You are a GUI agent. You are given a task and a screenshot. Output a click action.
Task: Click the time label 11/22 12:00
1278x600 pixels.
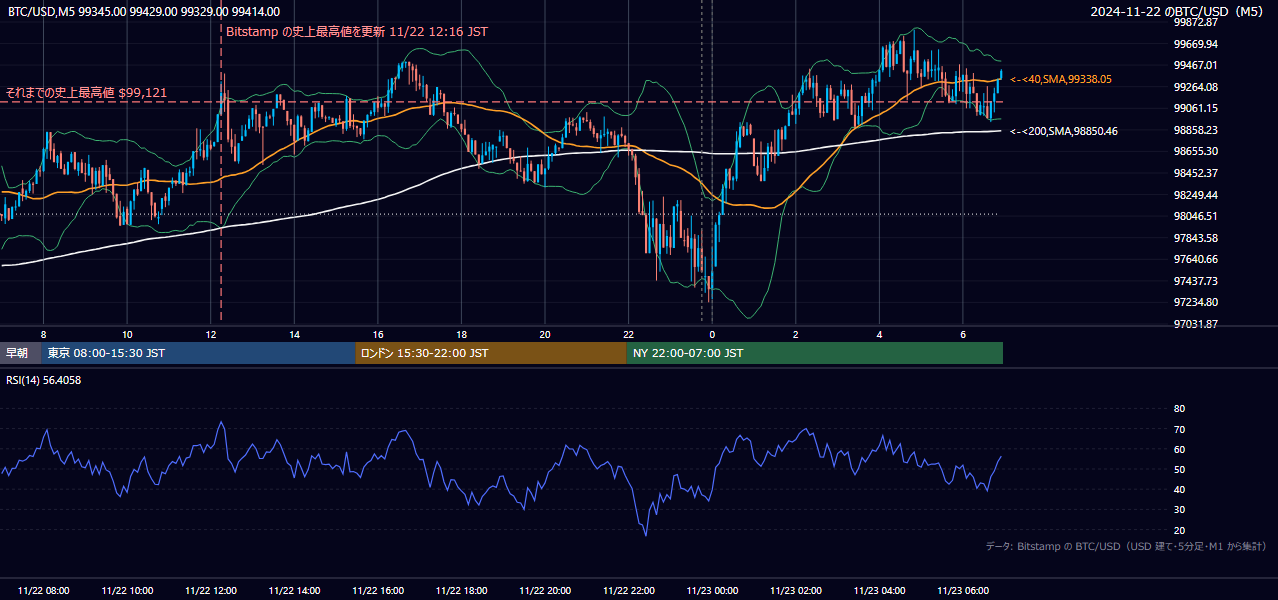[211, 591]
